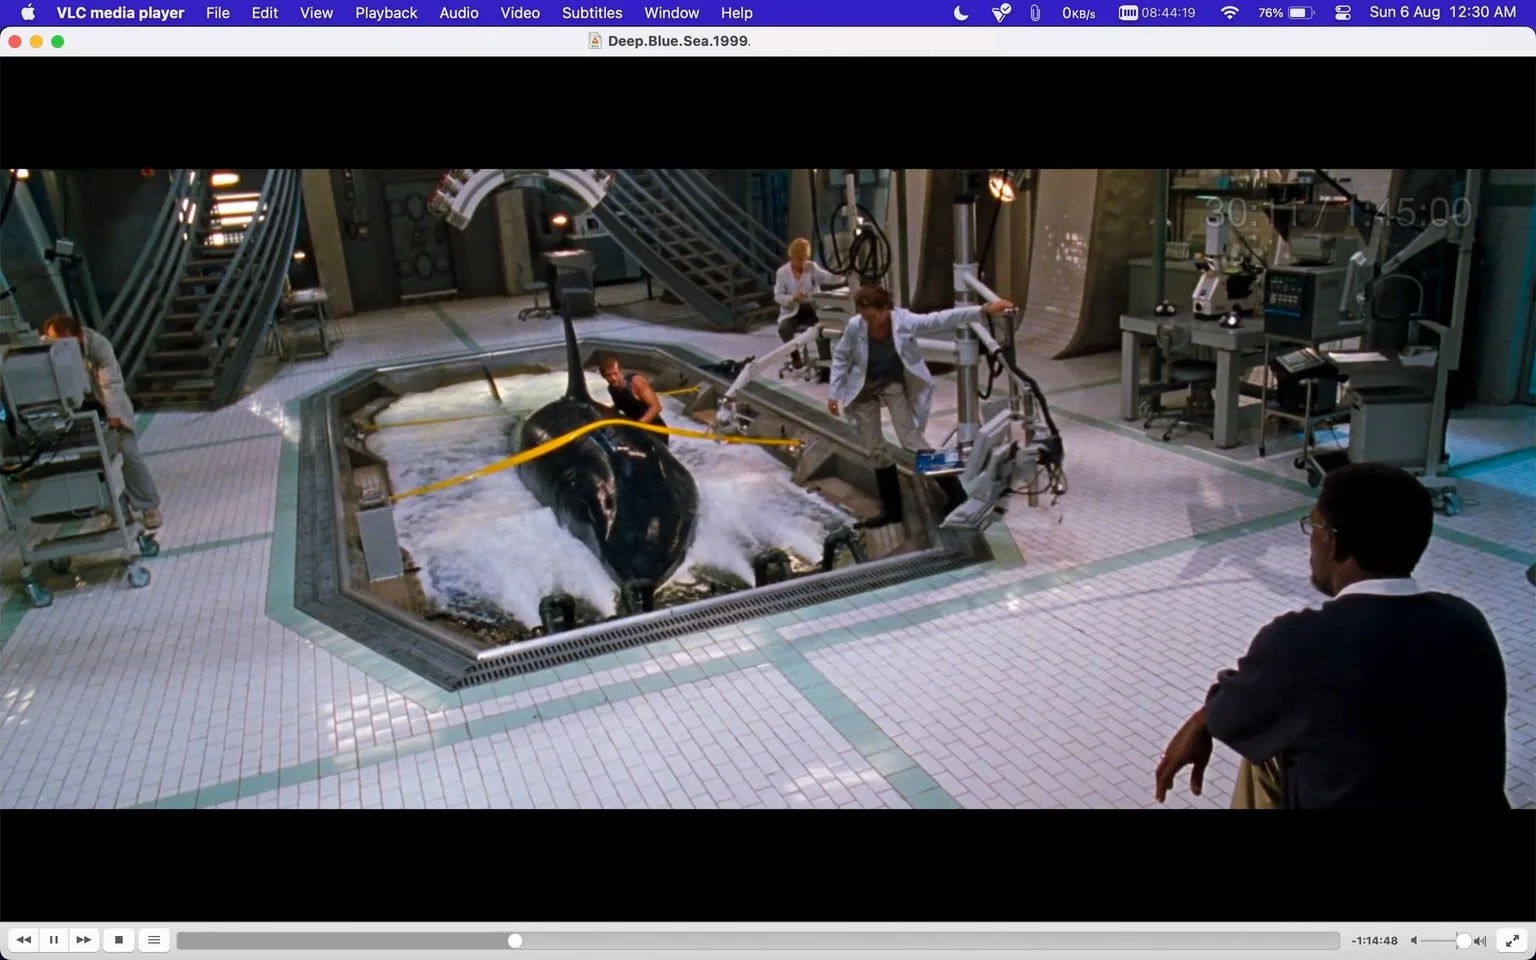Open the Help menu
Viewport: 1536px width, 960px height.
(737, 13)
